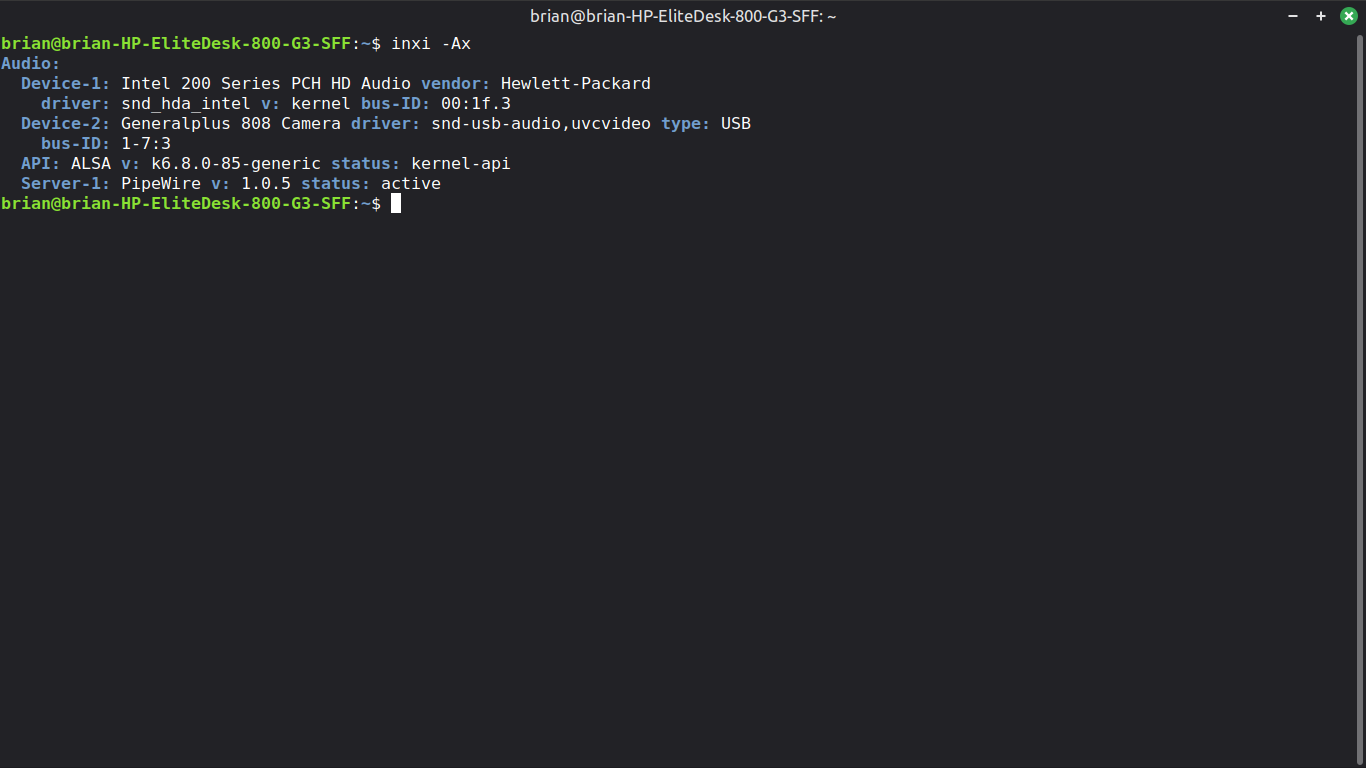Click the snd-usb-audio,uvcvideo driver text
Image resolution: width=1366 pixels, height=768 pixels.
click(x=541, y=124)
